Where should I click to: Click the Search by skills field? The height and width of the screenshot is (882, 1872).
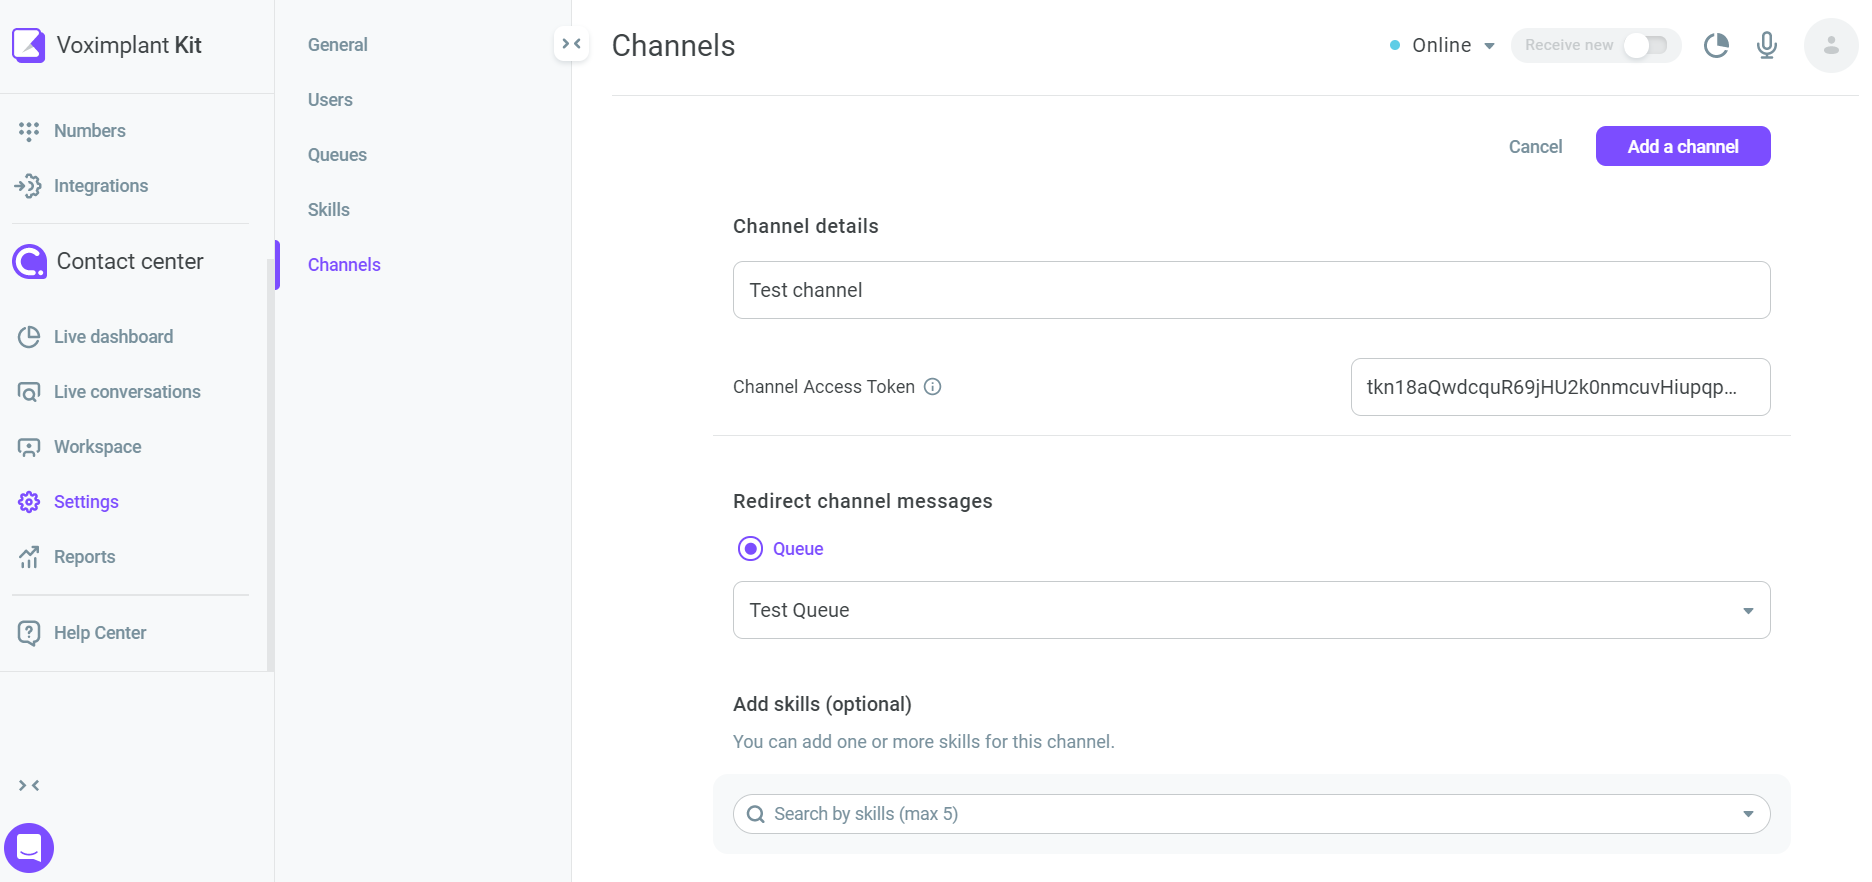click(1251, 814)
